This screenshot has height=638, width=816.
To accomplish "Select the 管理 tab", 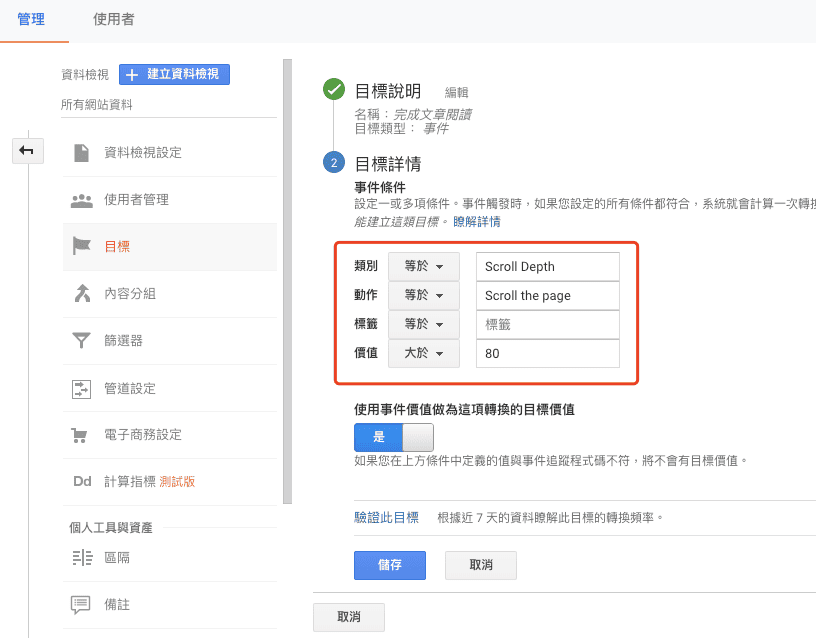I will tap(31, 20).
